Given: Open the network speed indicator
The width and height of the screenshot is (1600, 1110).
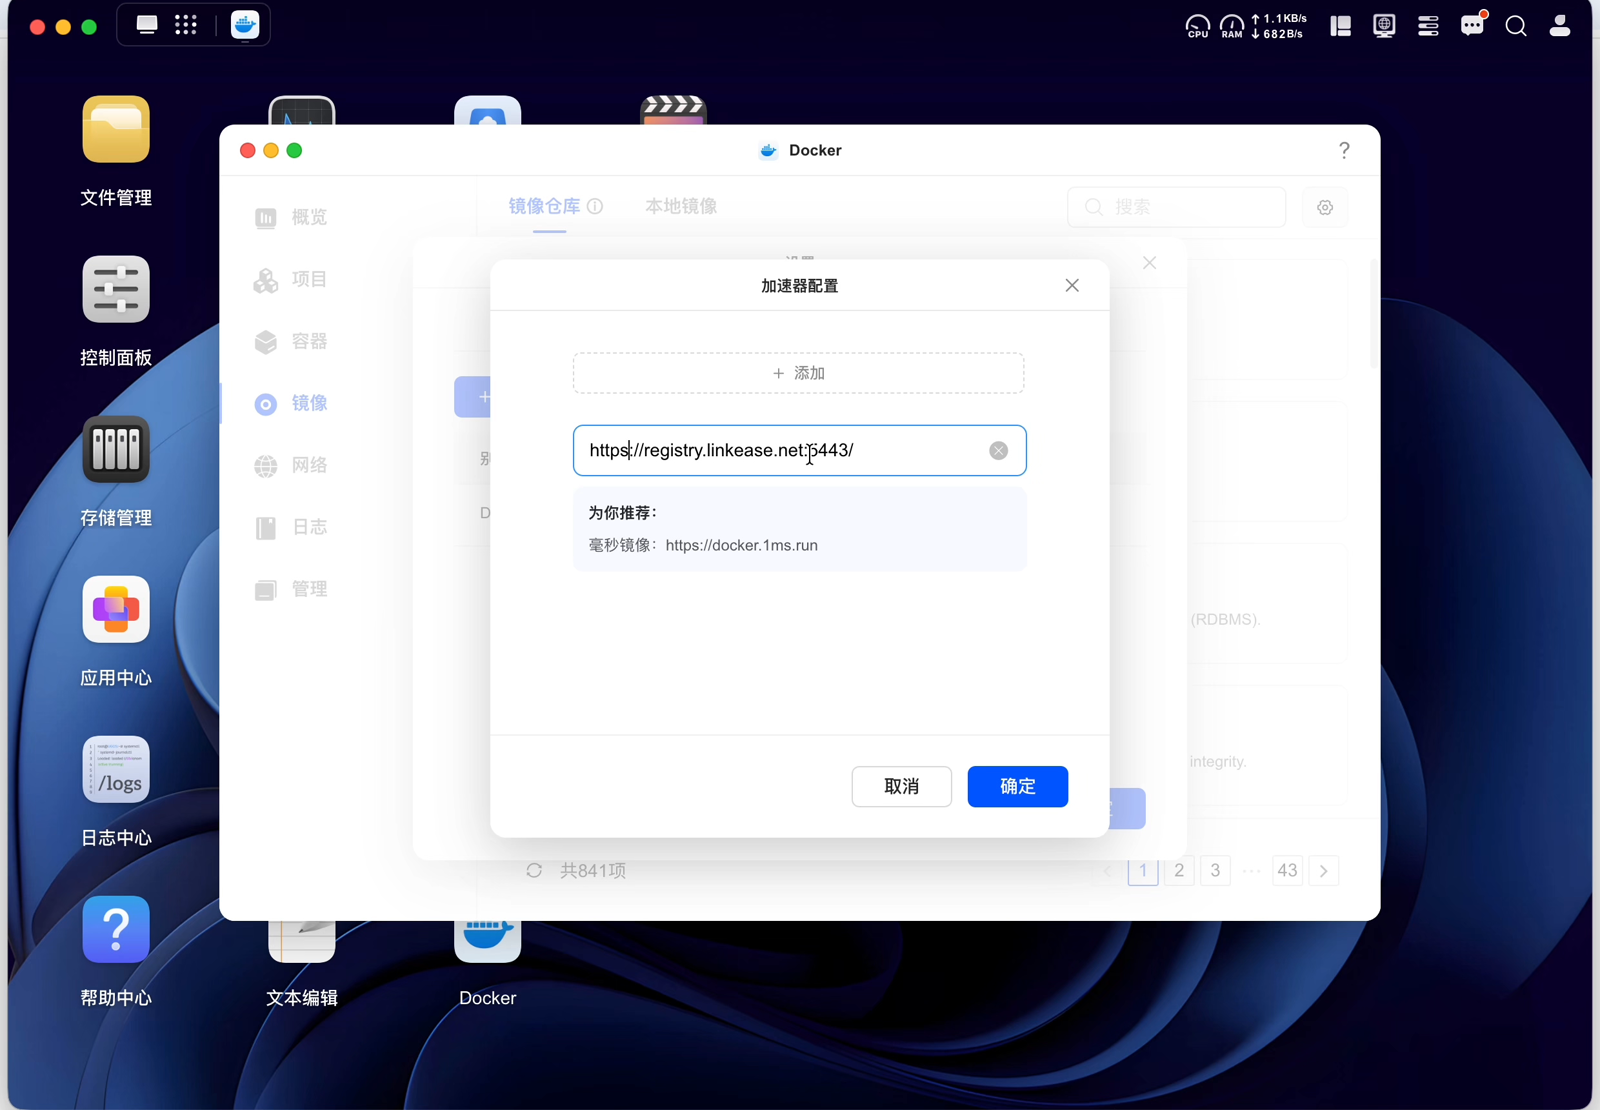Looking at the screenshot, I should click(x=1279, y=26).
